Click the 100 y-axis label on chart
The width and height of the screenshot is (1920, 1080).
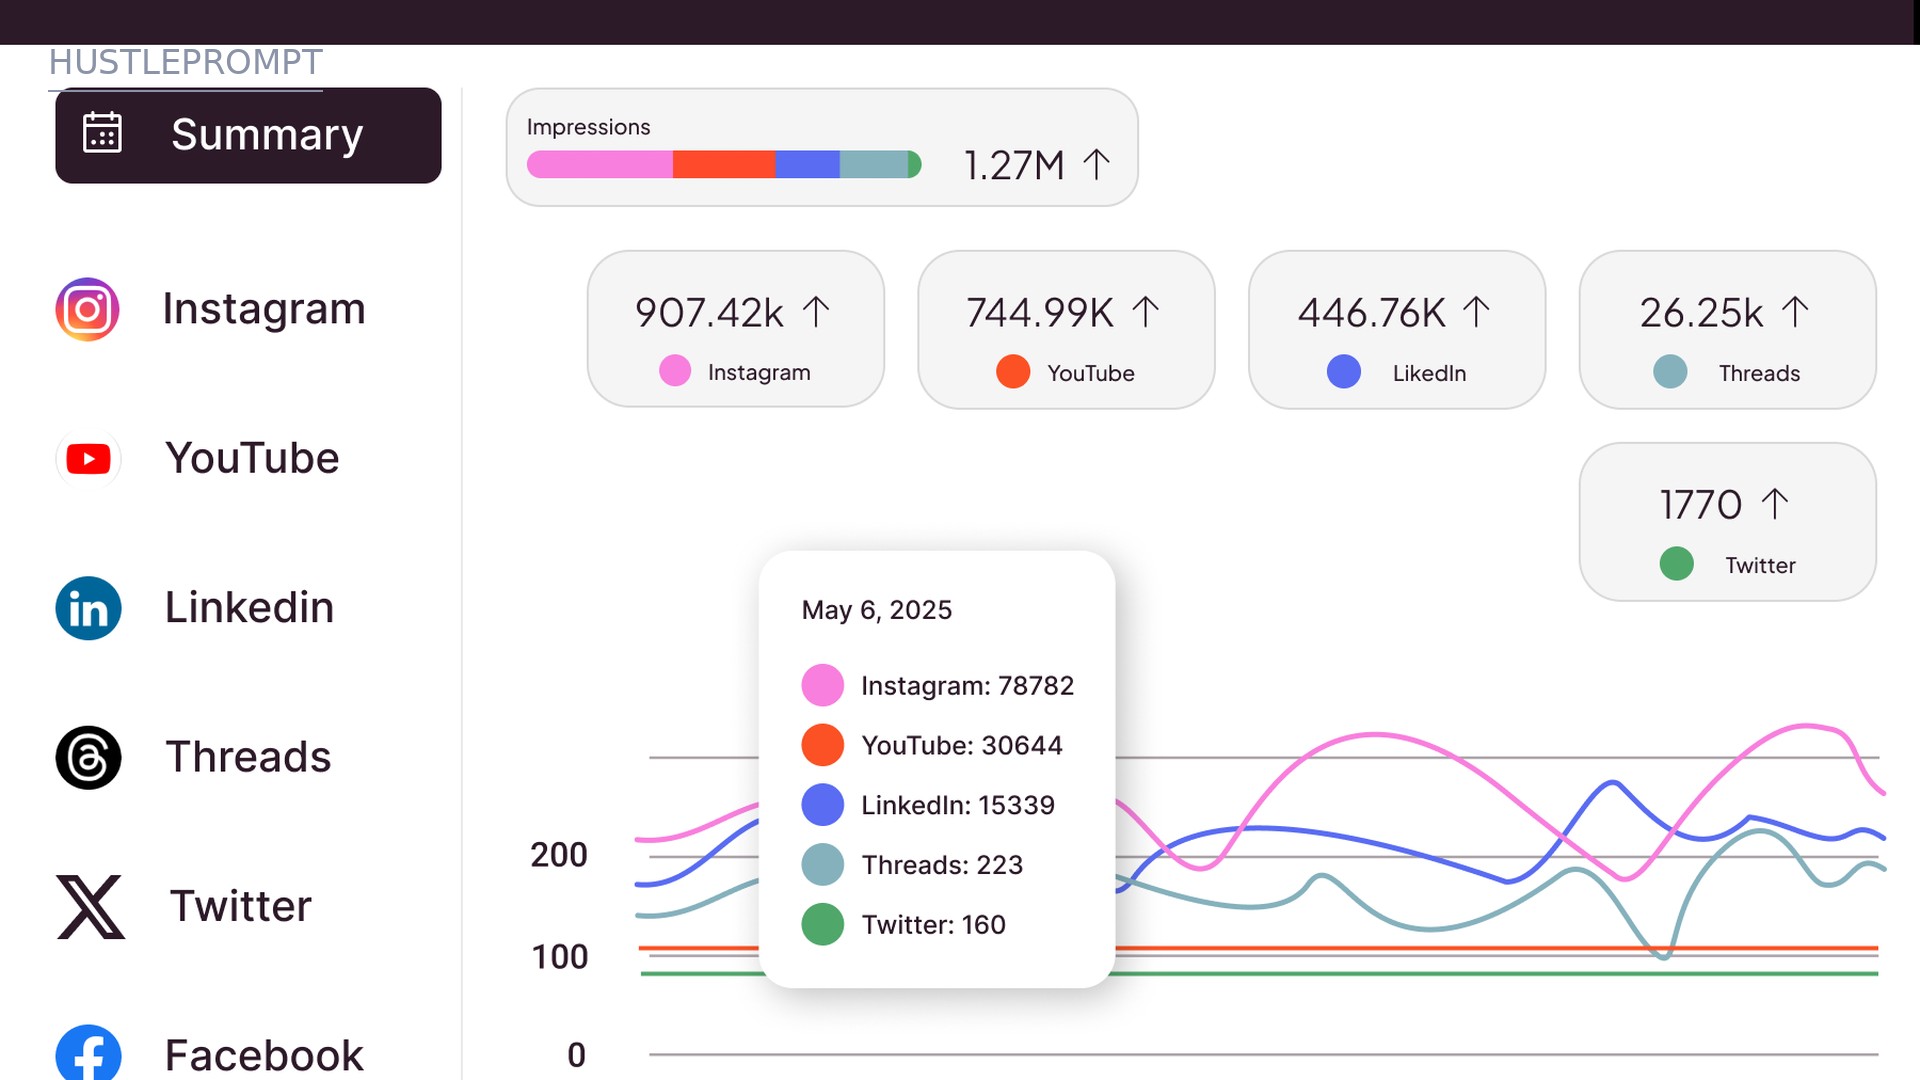tap(560, 957)
